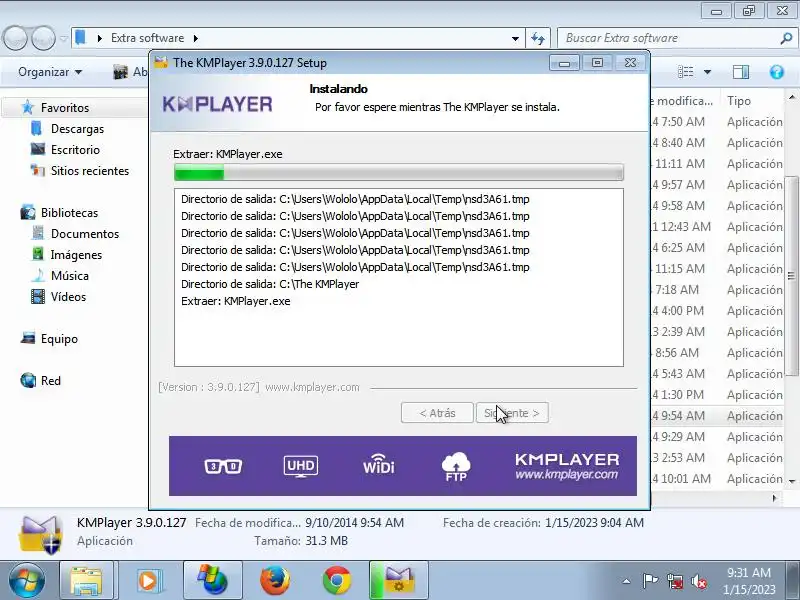Open the view options dropdown arrow

pyautogui.click(x=707, y=72)
